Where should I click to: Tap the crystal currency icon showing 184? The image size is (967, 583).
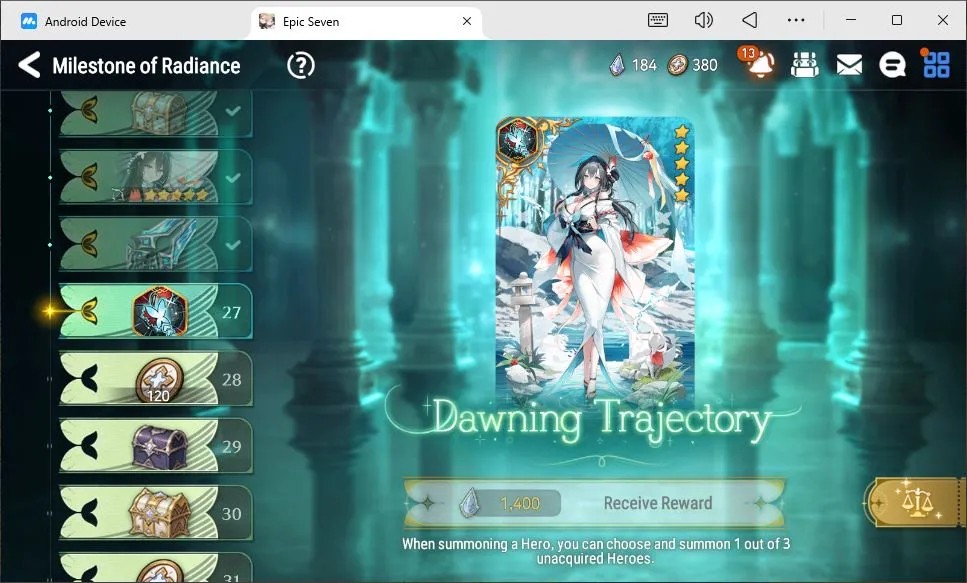617,65
